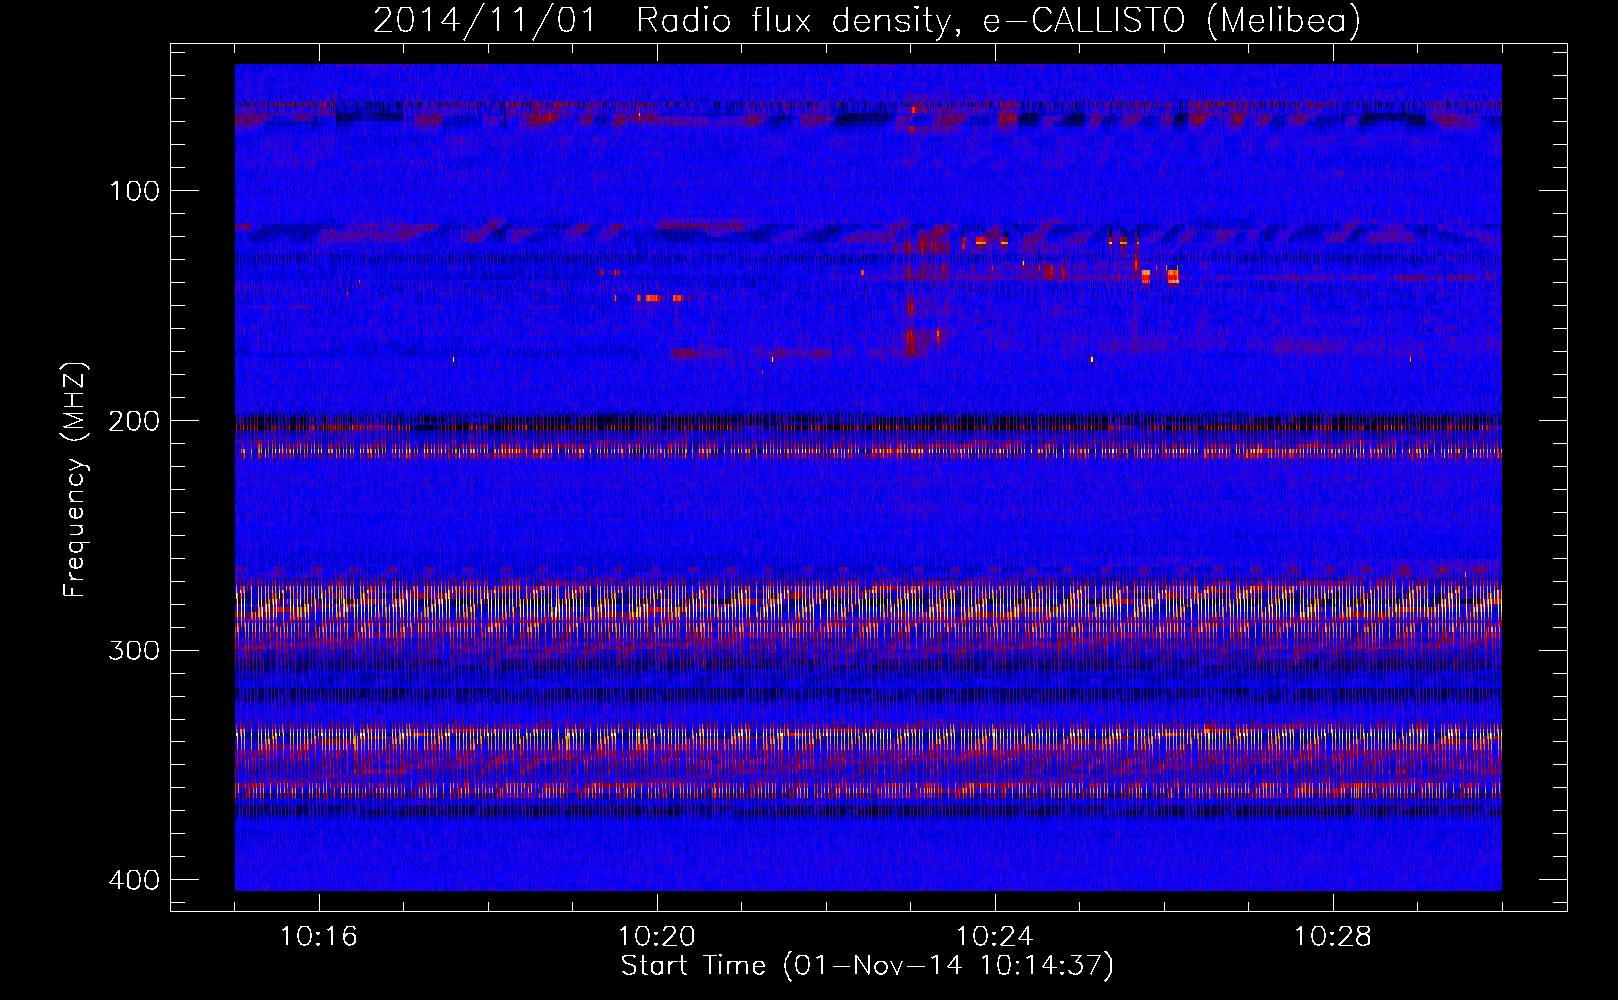
Task: Click the "Start Time (01-Nov-14 10:14:37)" label
Action: [x=867, y=966]
